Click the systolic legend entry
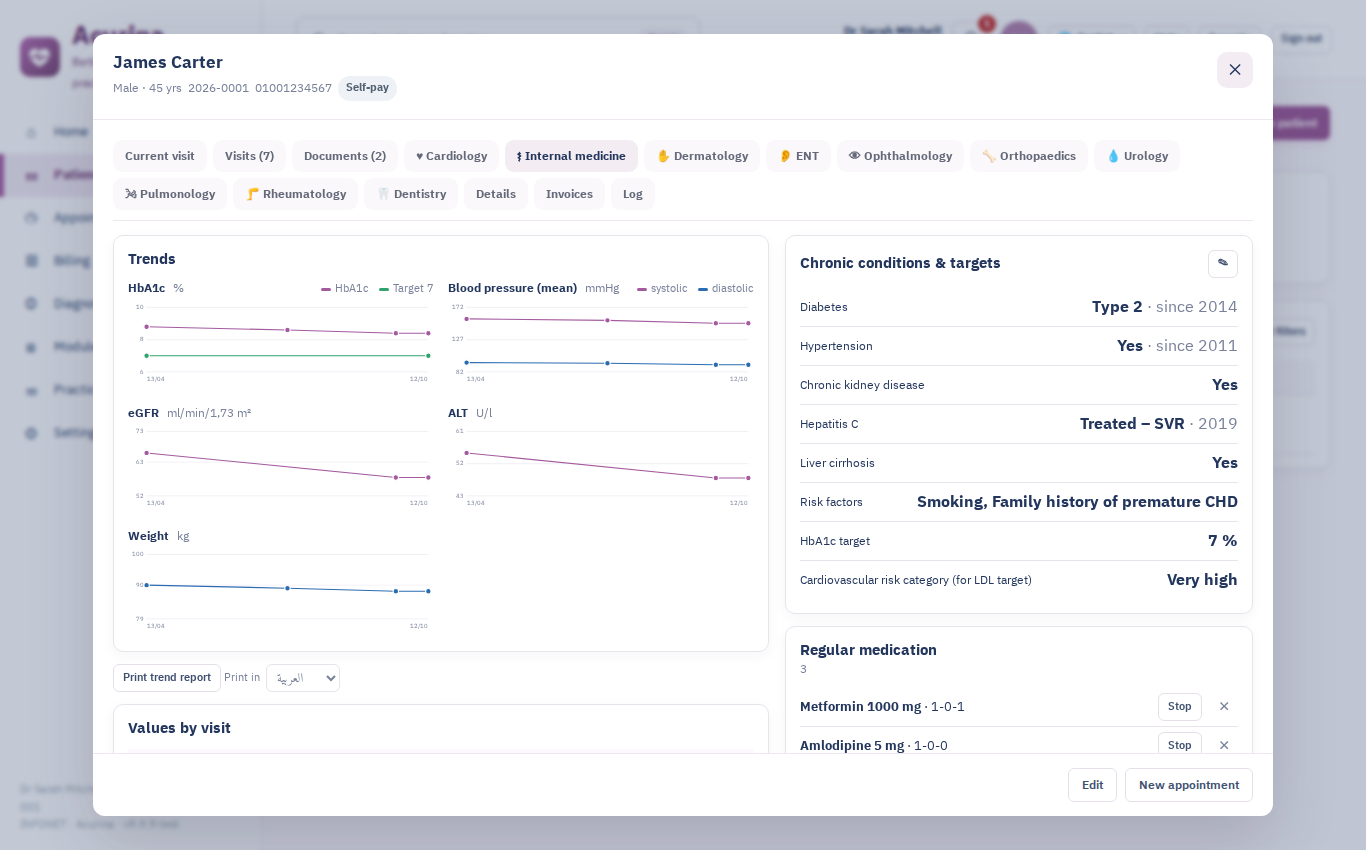The height and width of the screenshot is (850, 1366). tap(662, 289)
